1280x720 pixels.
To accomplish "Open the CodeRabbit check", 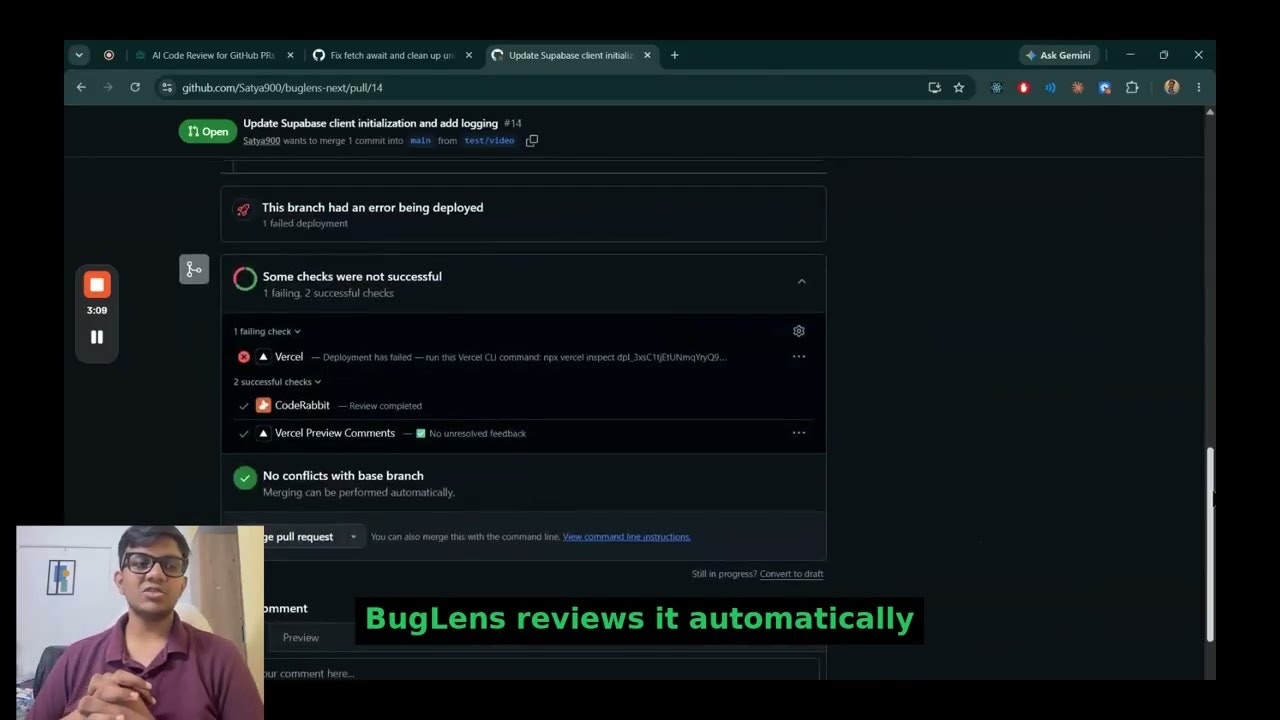I will coord(302,405).
